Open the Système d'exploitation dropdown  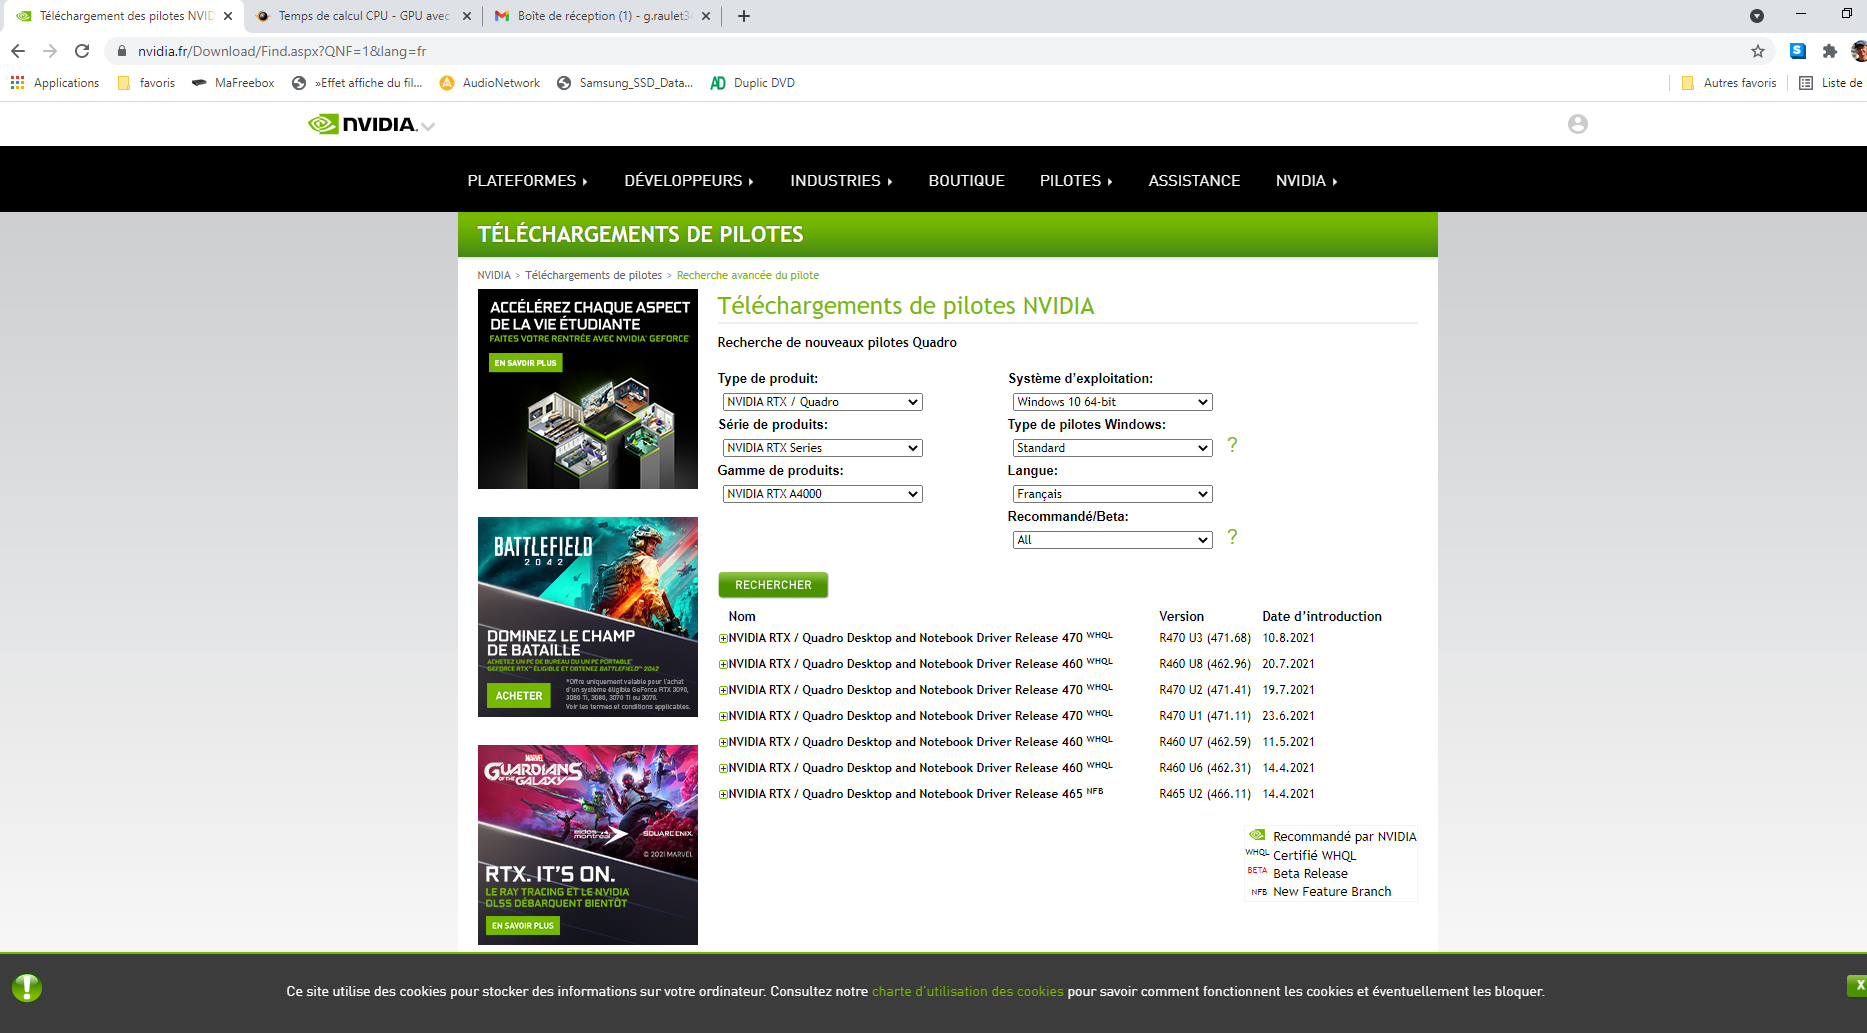1112,402
